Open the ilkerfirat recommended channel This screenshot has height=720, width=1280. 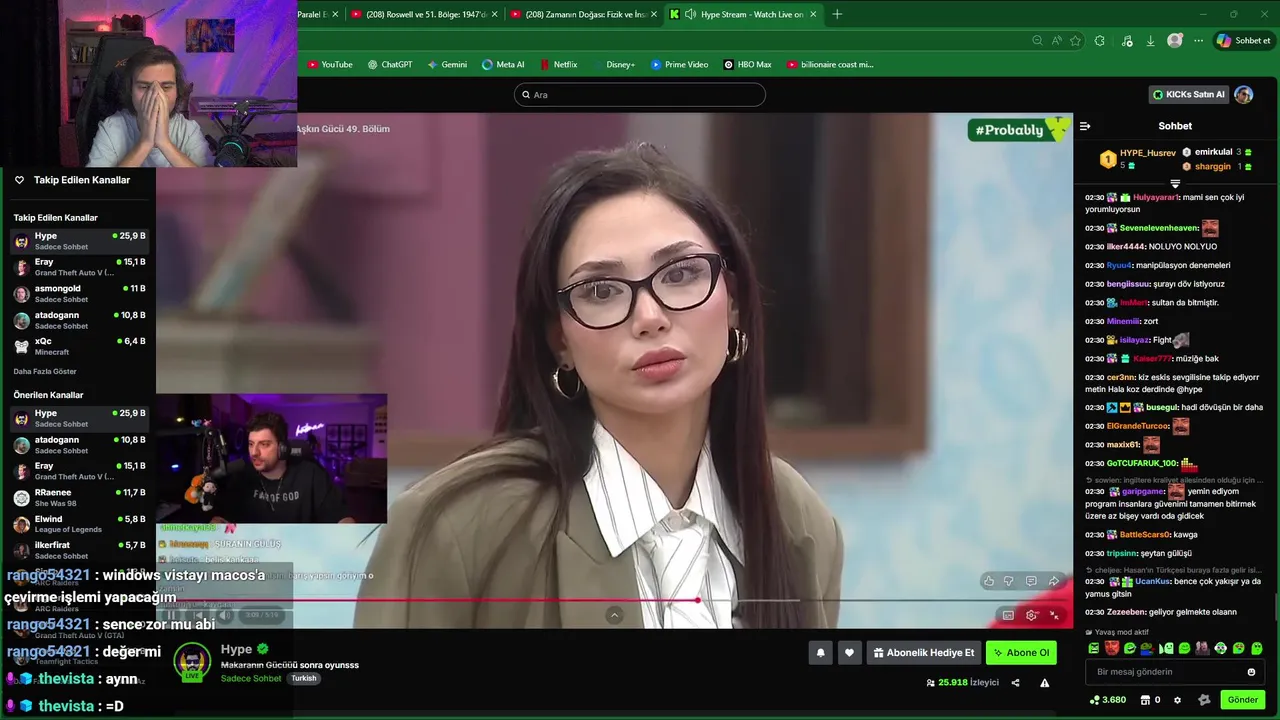tap(80, 550)
